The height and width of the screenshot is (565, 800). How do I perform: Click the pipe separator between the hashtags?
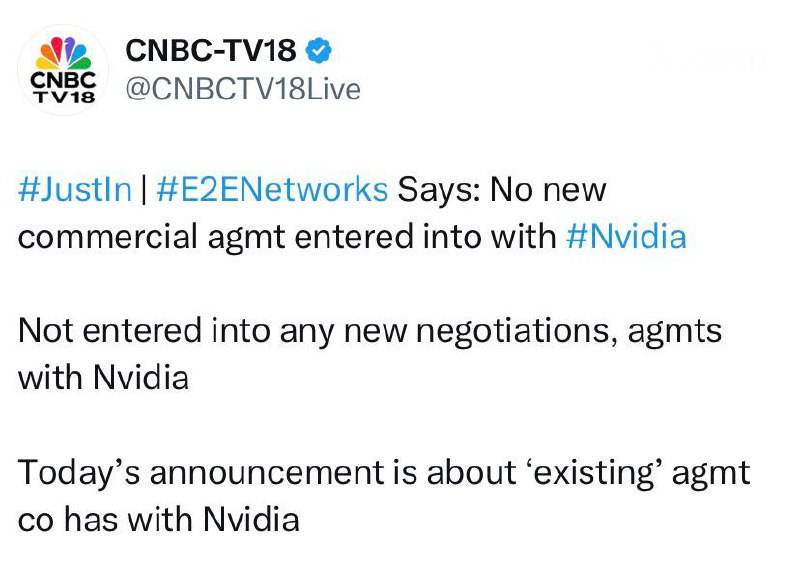pyautogui.click(x=144, y=189)
